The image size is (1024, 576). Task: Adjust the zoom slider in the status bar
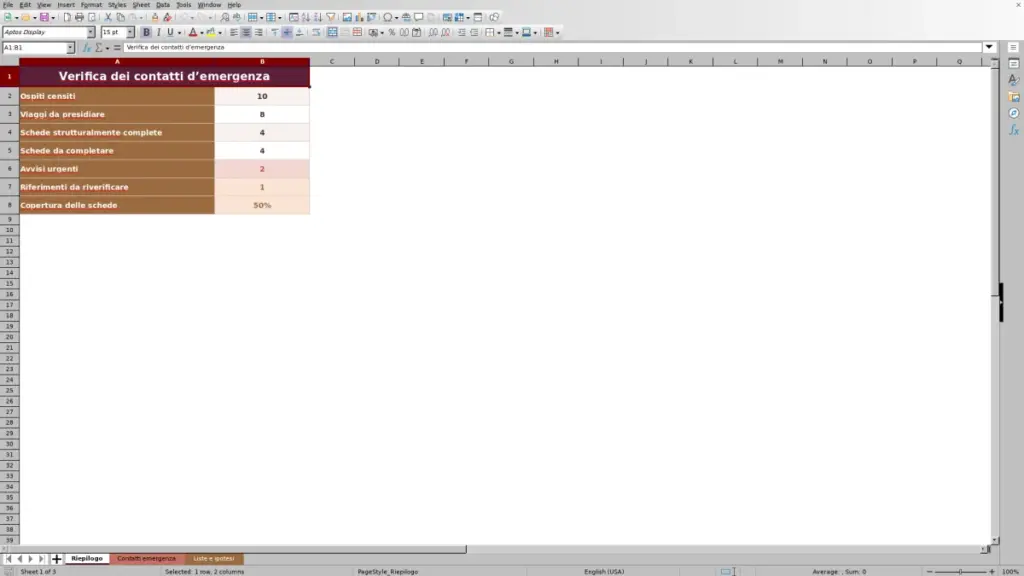(961, 571)
